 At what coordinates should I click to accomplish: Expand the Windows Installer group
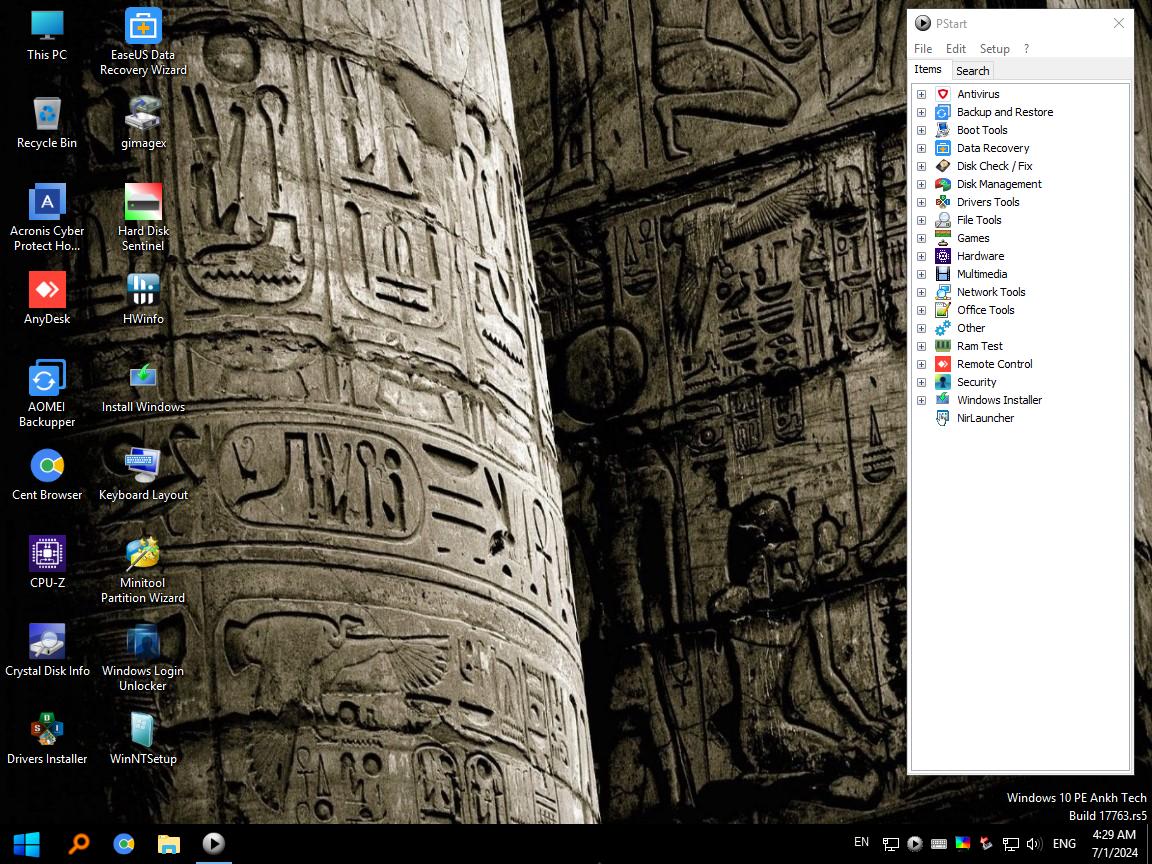tap(921, 400)
